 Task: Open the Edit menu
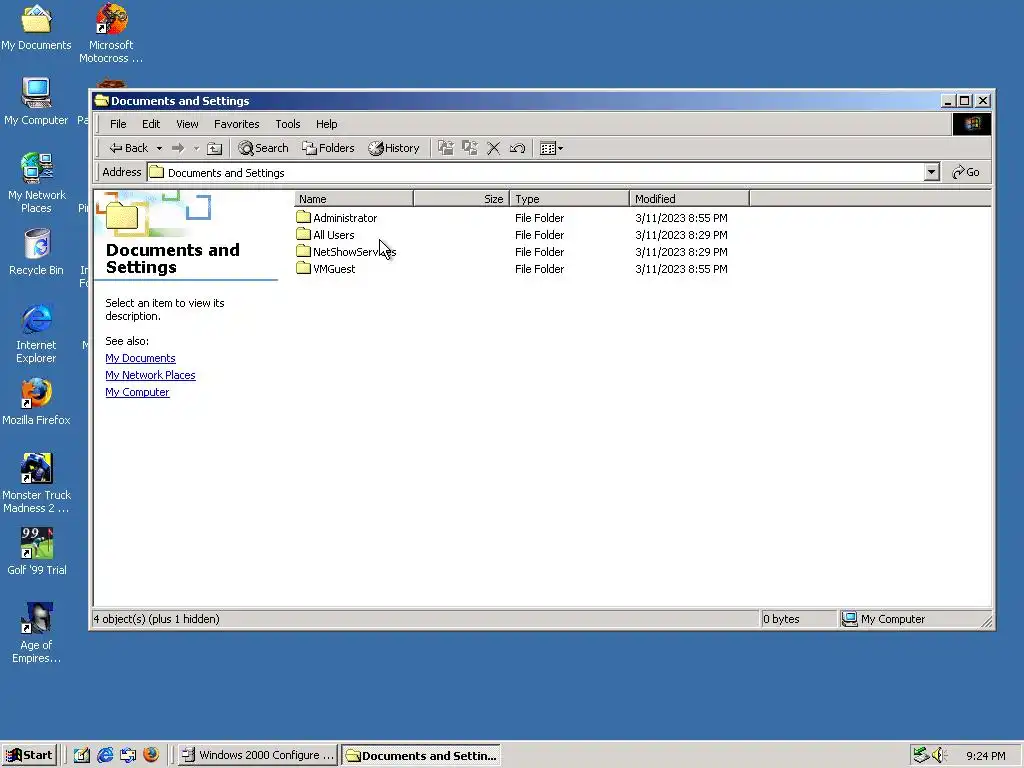point(151,124)
